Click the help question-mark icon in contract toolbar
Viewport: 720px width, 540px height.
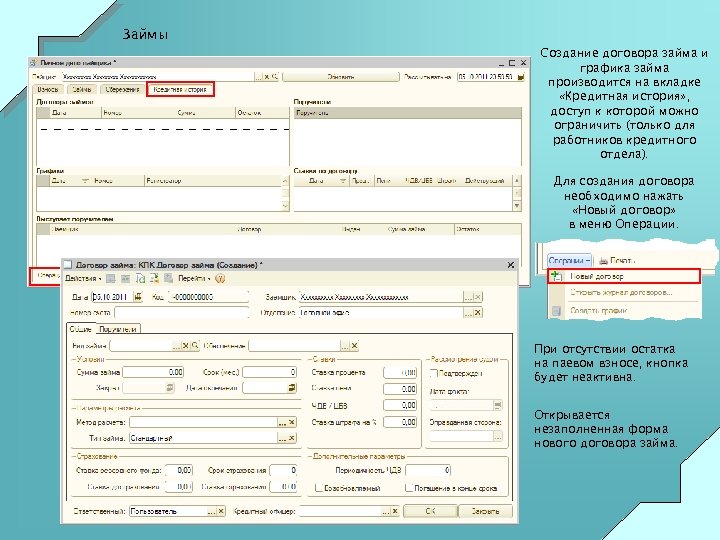point(220,278)
